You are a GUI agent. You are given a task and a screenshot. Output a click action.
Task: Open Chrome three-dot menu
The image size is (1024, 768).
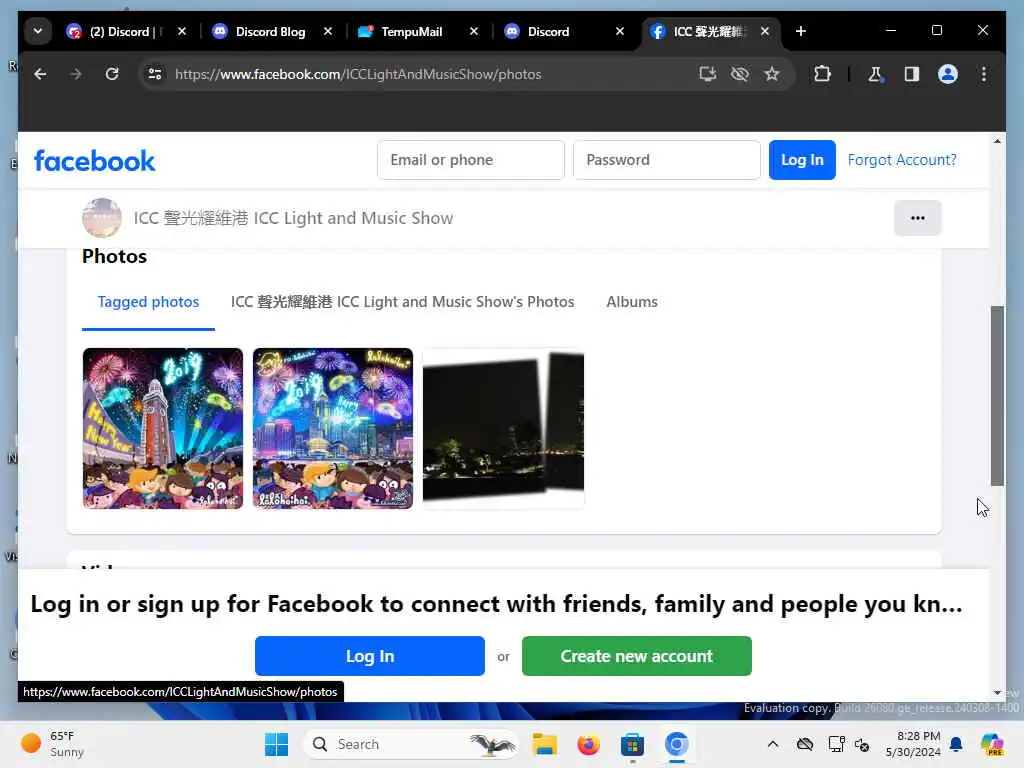coord(984,74)
